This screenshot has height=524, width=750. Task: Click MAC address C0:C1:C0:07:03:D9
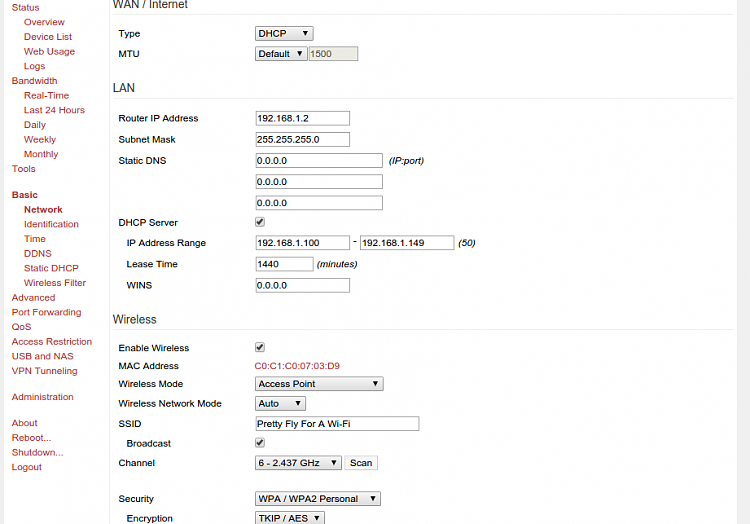tap(297, 366)
